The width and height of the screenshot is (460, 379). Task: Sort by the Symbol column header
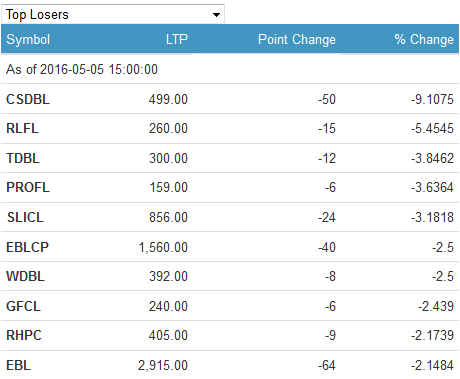click(x=28, y=39)
